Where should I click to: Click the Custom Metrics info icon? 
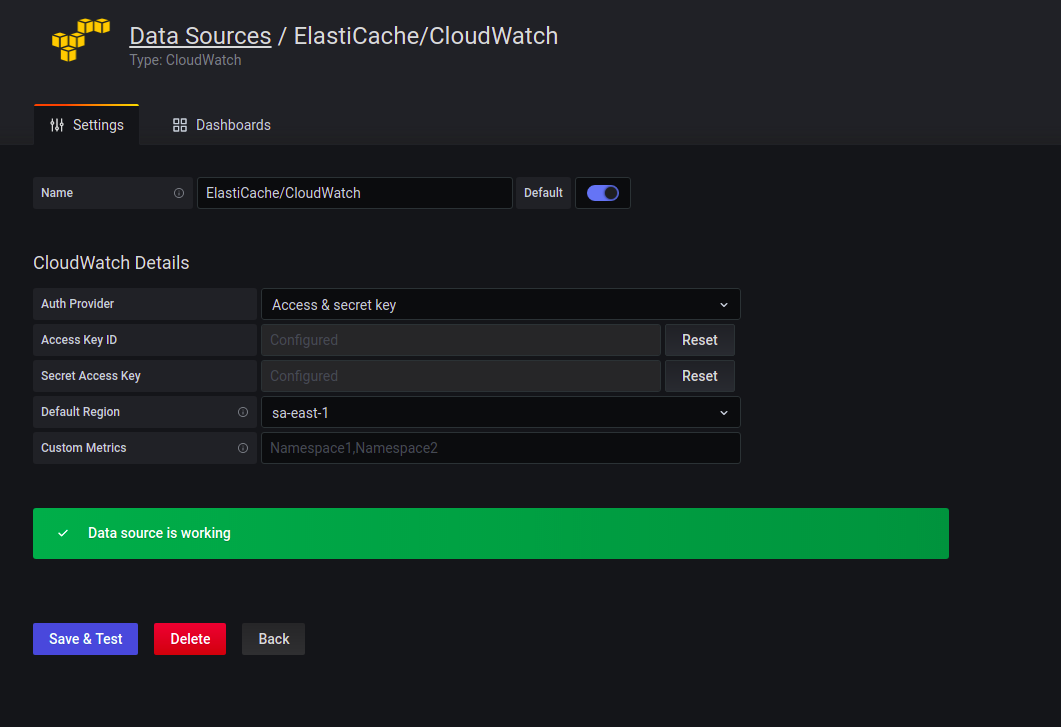click(x=243, y=448)
